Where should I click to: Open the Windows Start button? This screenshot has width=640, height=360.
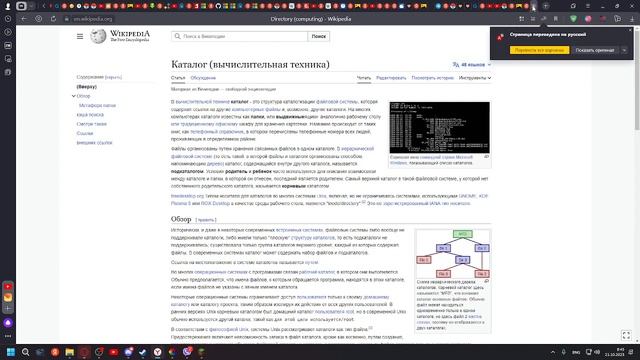click(x=11, y=352)
